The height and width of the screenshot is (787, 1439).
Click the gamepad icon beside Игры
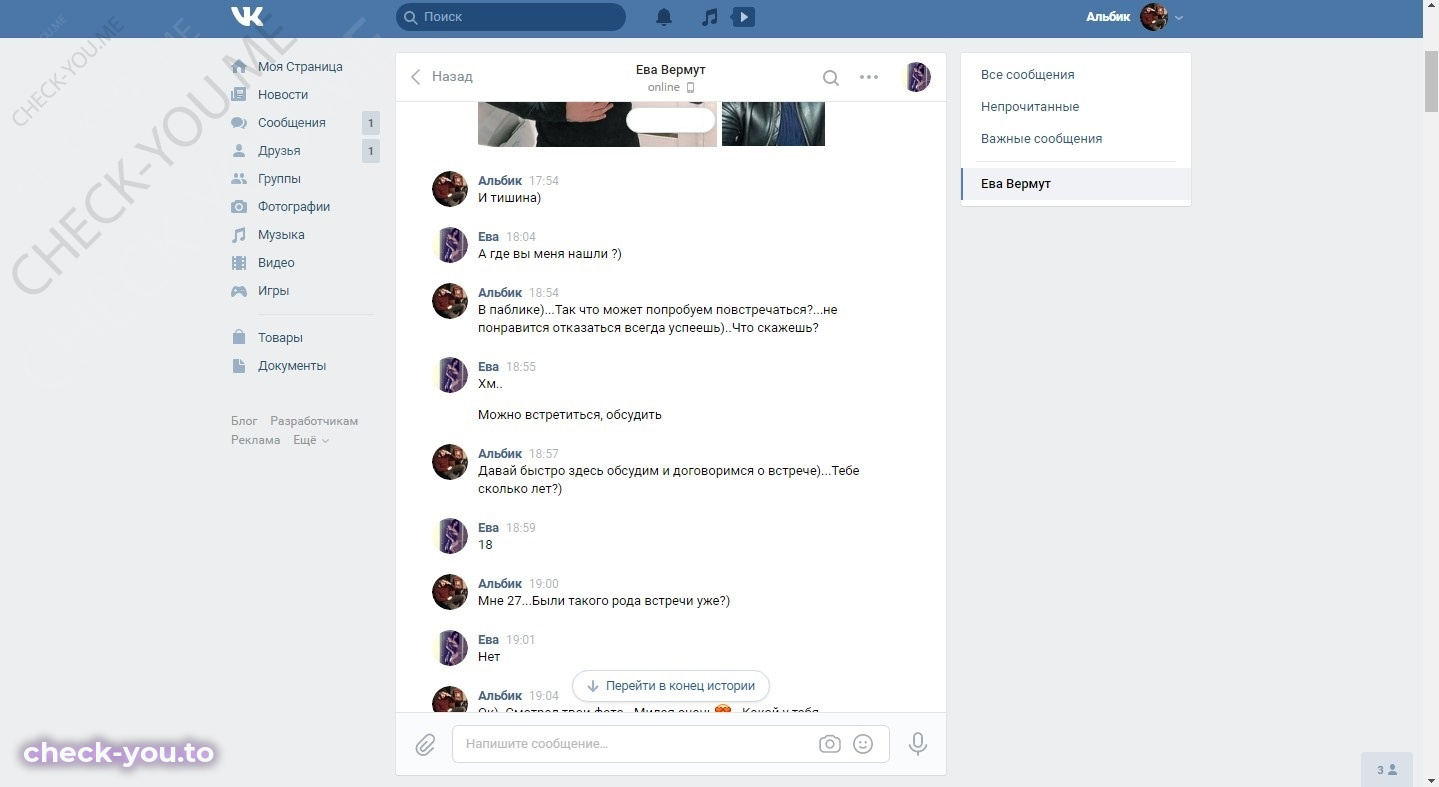(x=239, y=291)
